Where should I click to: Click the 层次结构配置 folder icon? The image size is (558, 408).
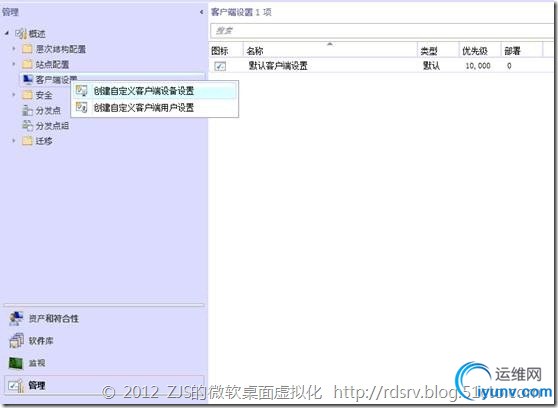27,49
